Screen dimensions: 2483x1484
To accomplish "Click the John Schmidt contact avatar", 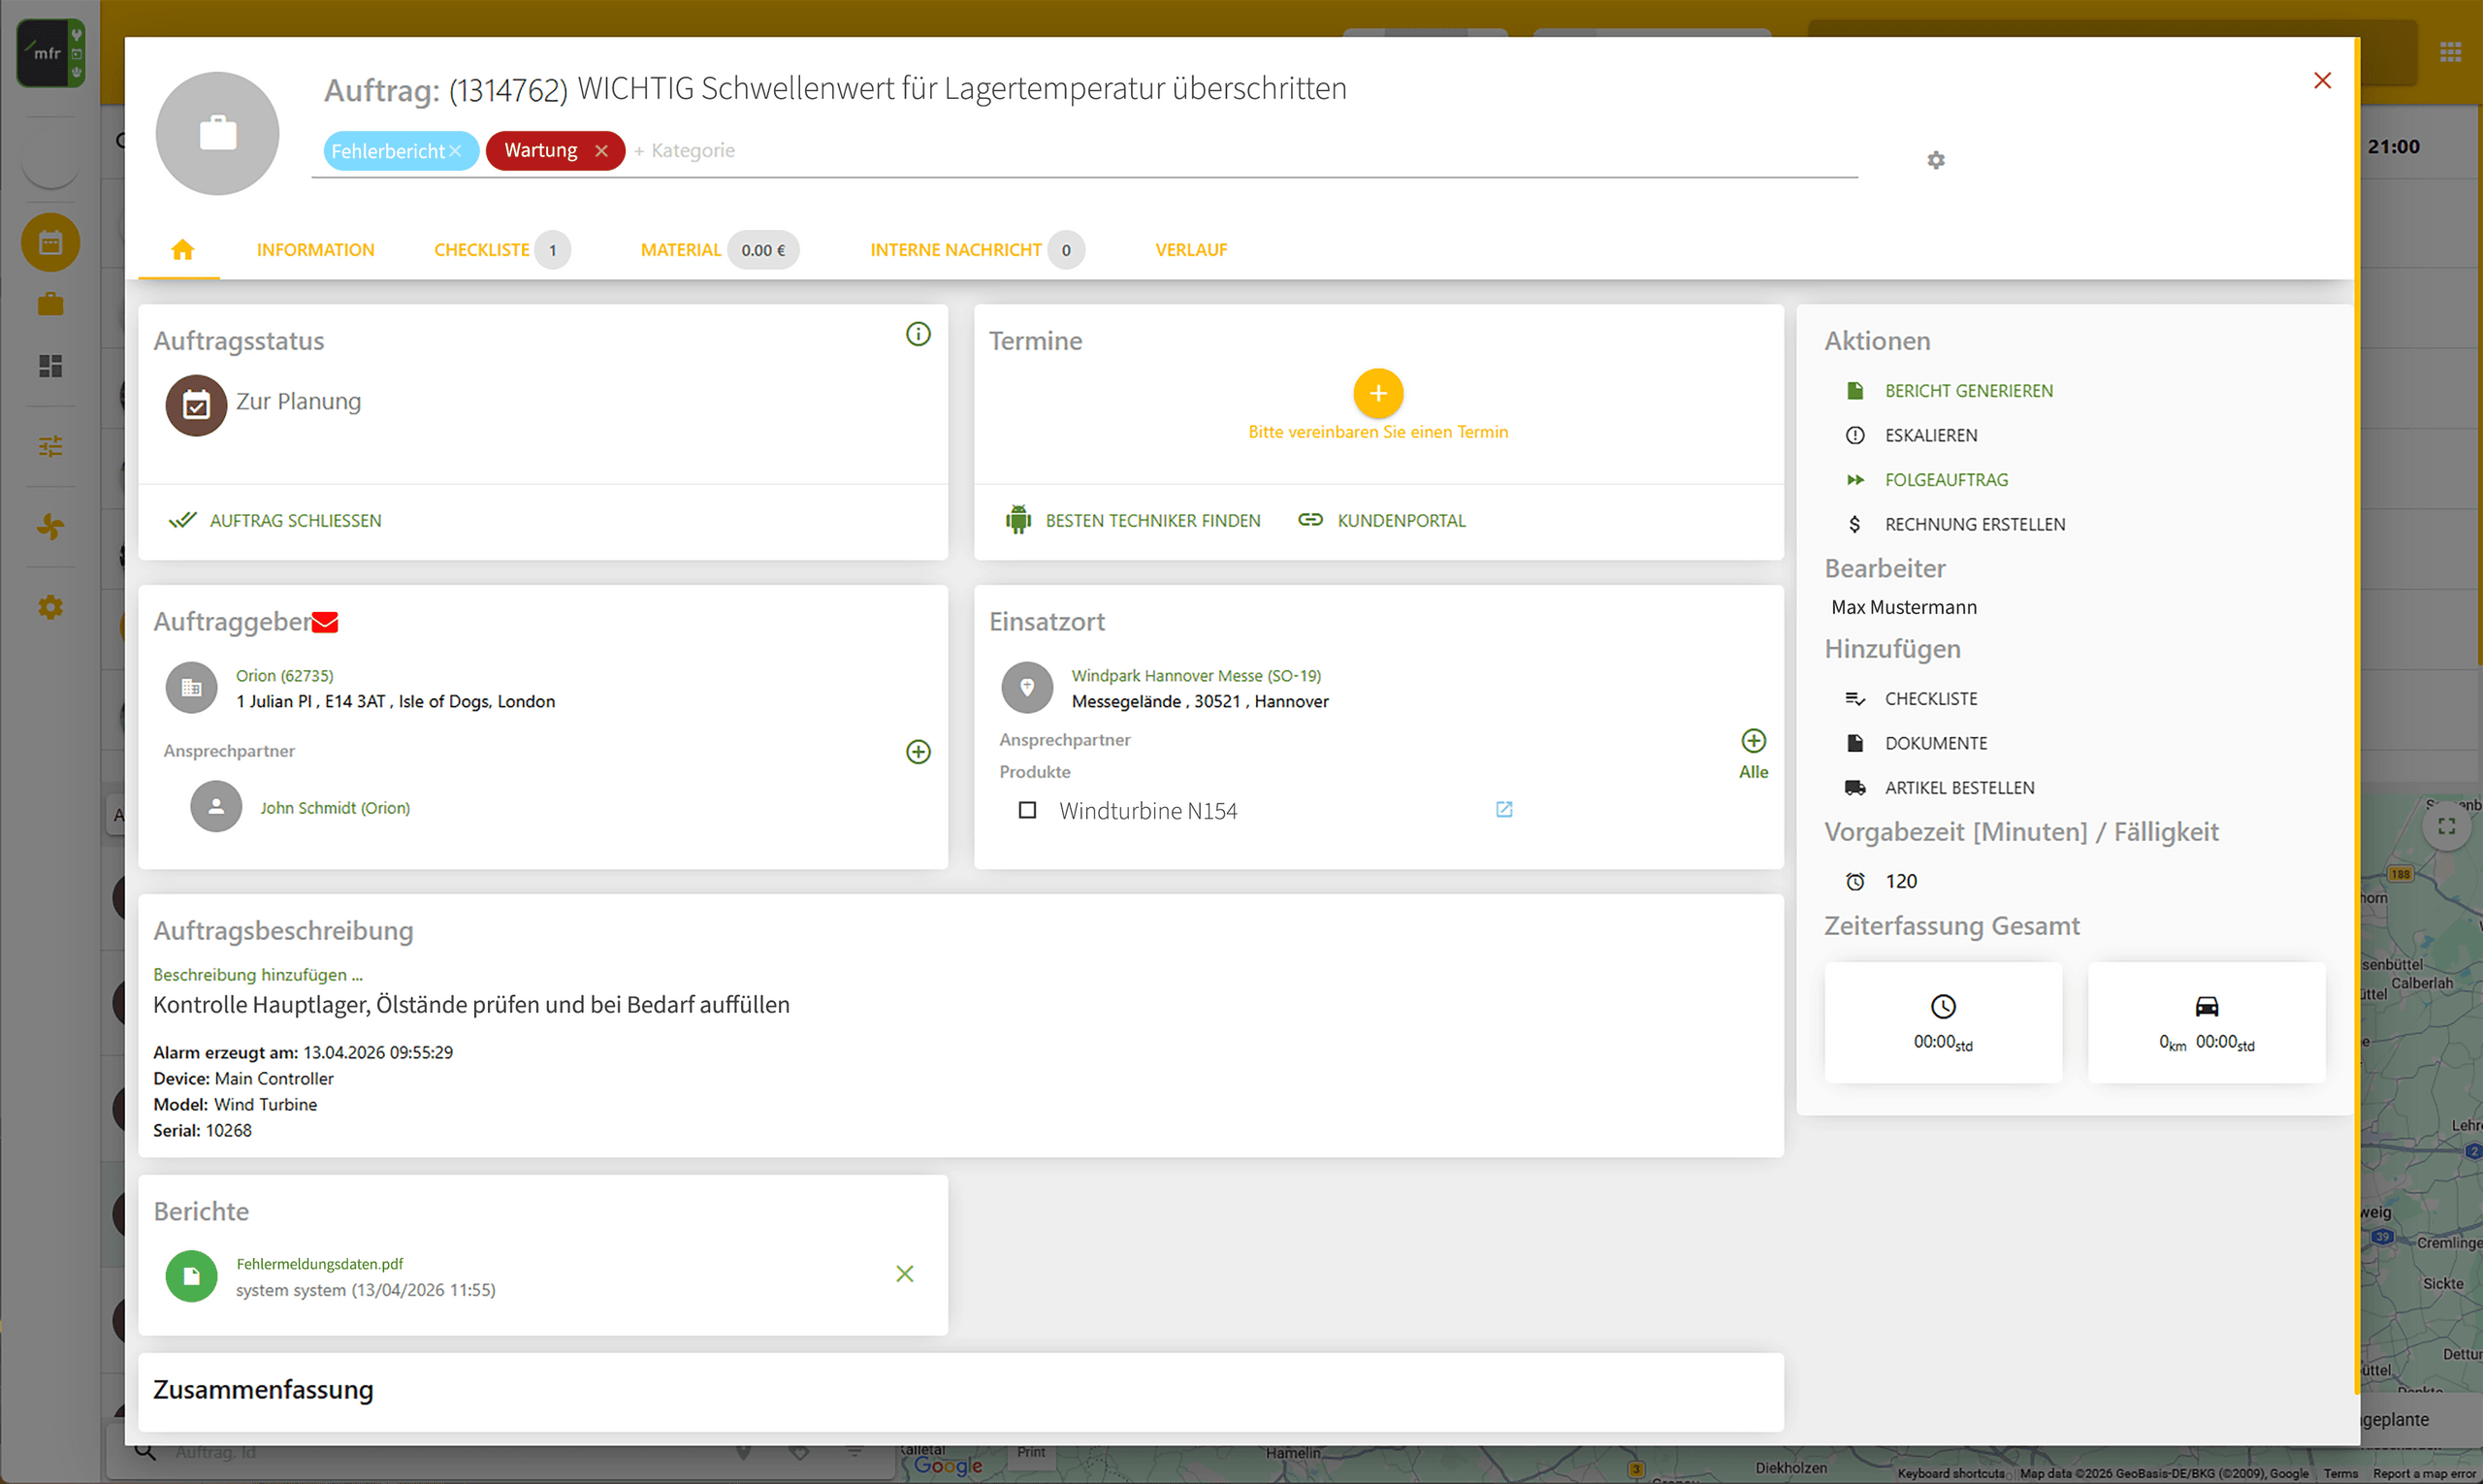I will (216, 806).
